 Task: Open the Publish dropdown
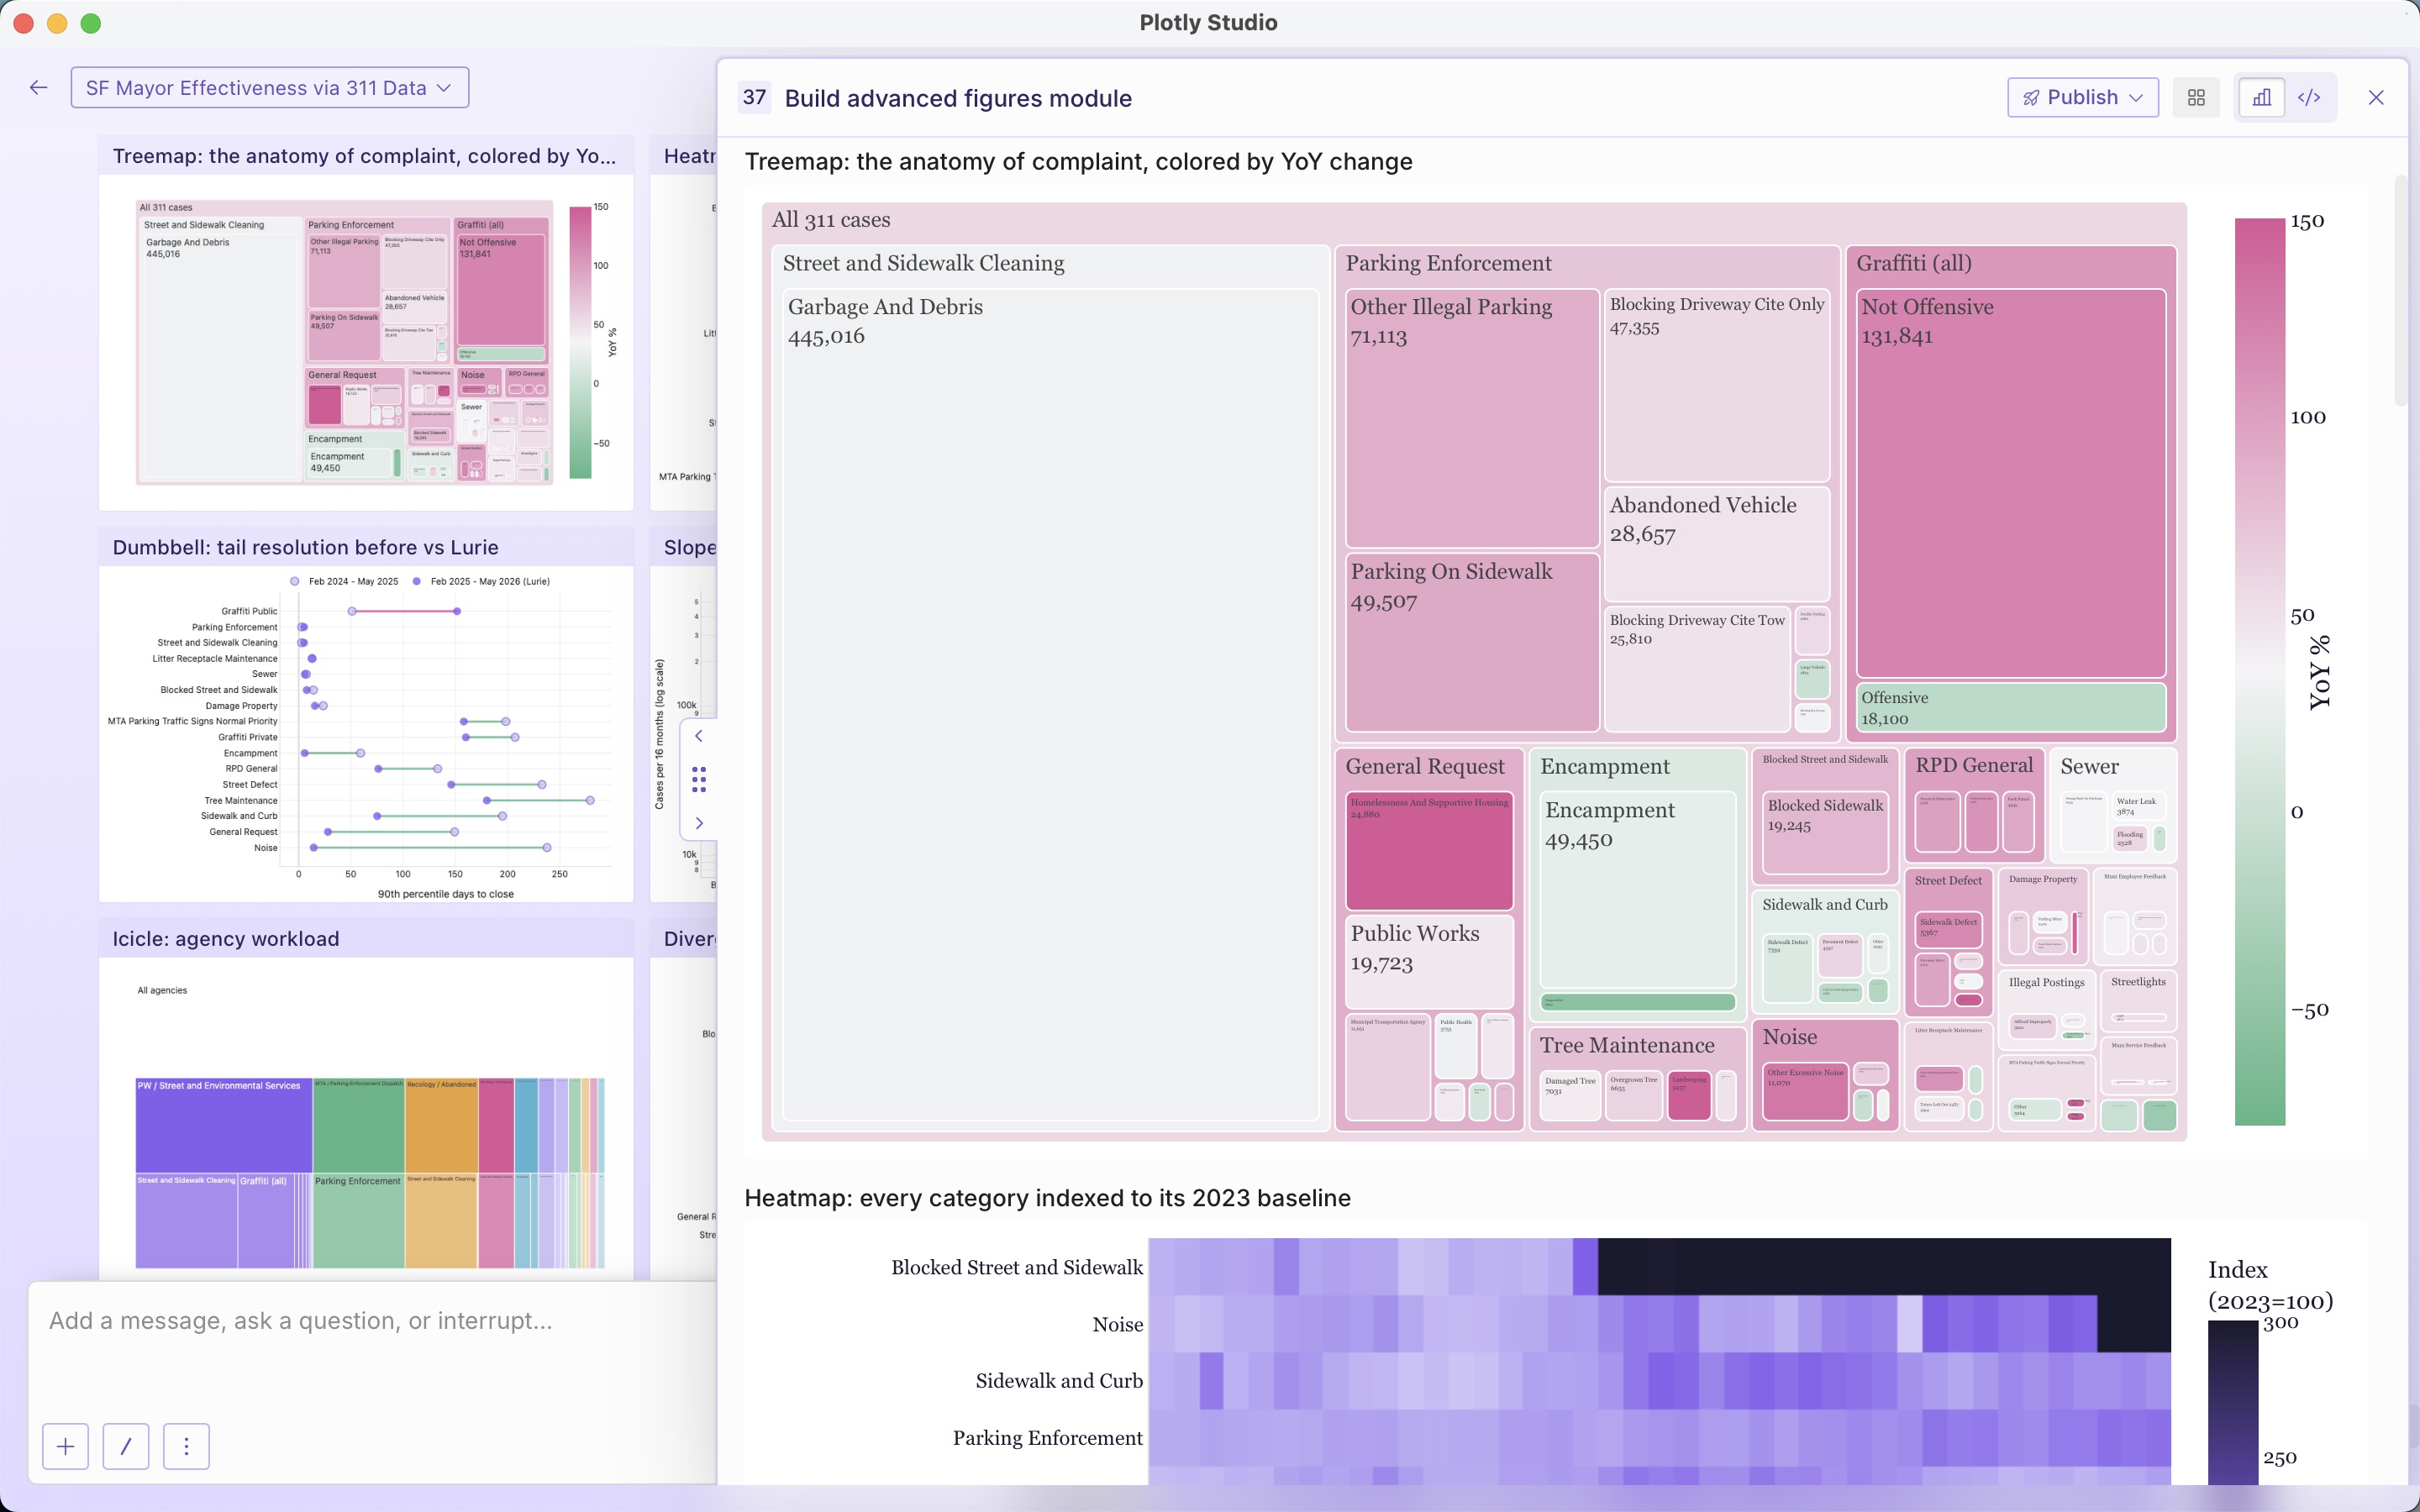click(2082, 97)
